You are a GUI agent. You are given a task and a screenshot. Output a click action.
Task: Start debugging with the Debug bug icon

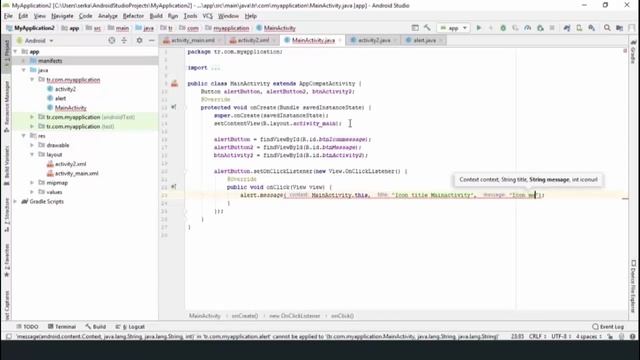[503, 28]
